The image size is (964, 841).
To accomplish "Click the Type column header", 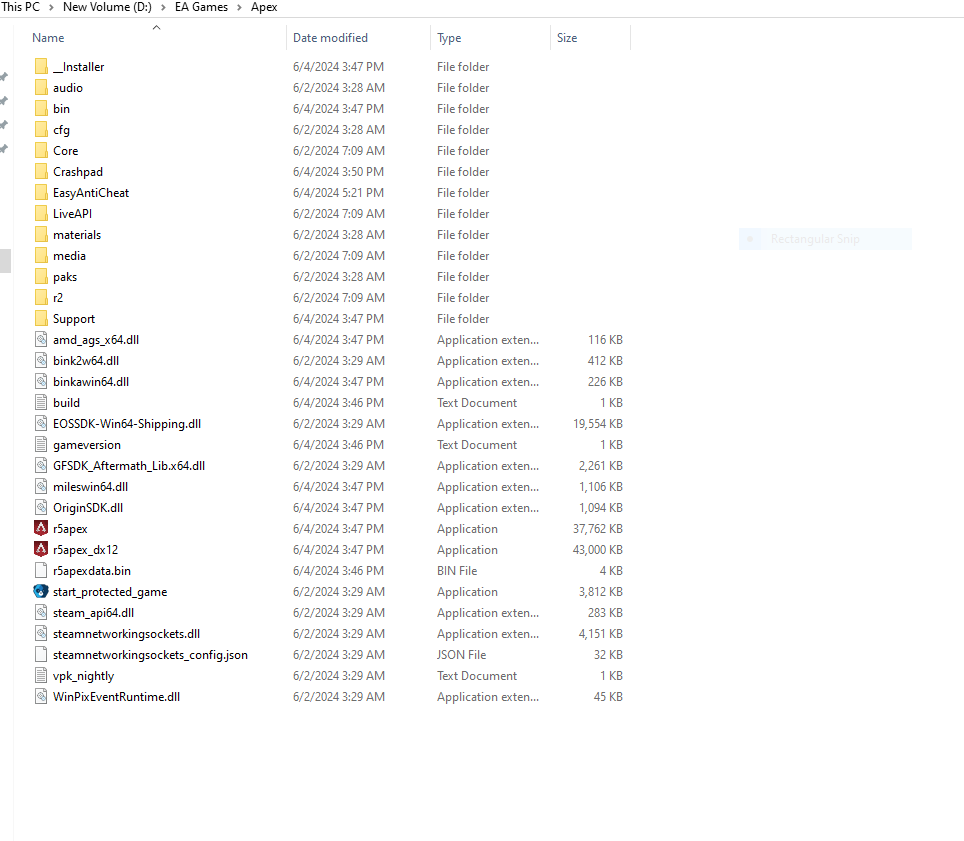I will pyautogui.click(x=449, y=38).
